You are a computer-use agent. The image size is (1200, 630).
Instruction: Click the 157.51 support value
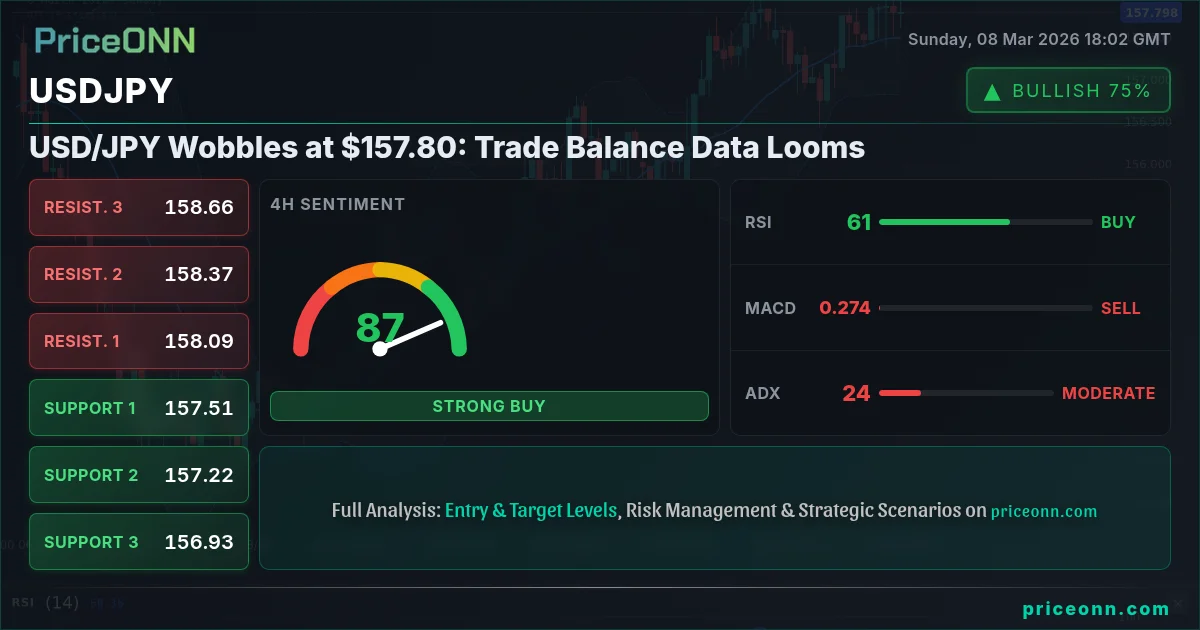pos(199,408)
